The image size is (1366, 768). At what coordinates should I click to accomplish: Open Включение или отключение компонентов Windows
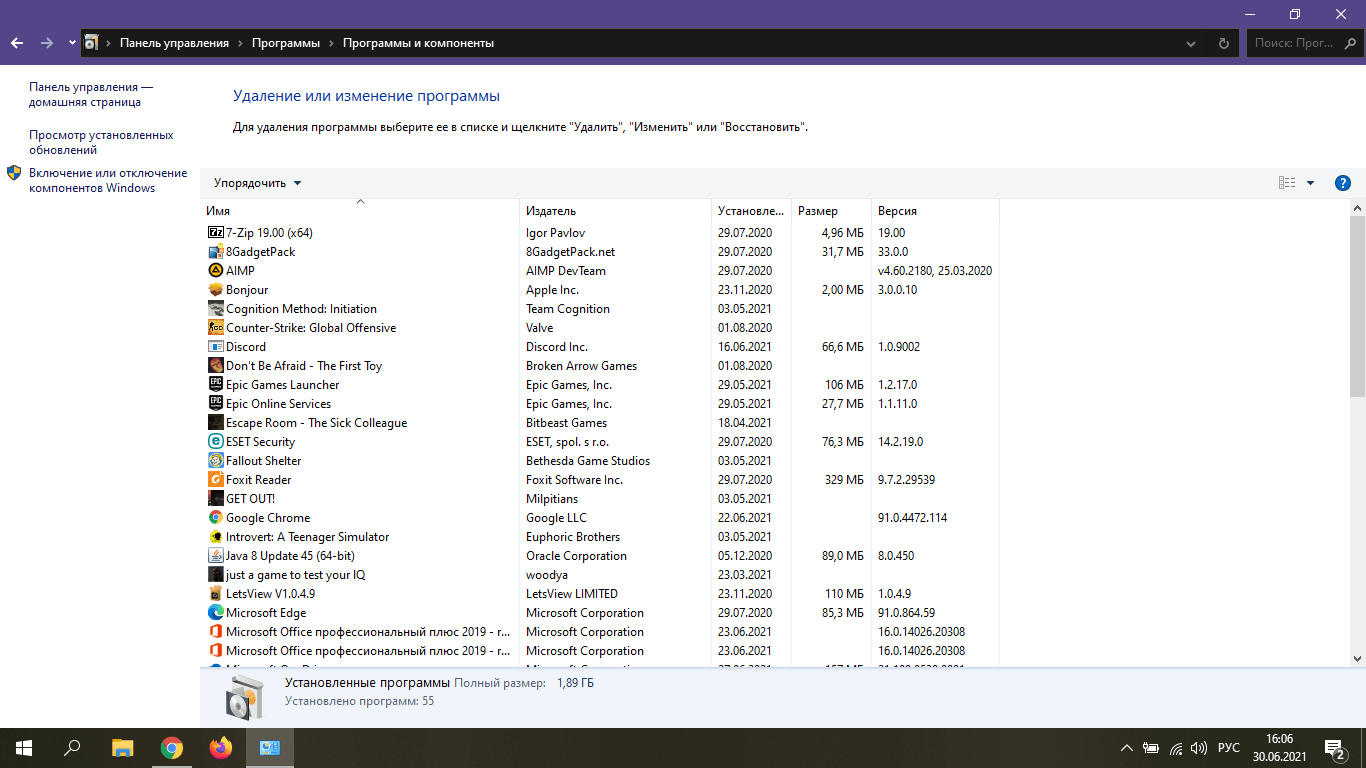(x=108, y=180)
